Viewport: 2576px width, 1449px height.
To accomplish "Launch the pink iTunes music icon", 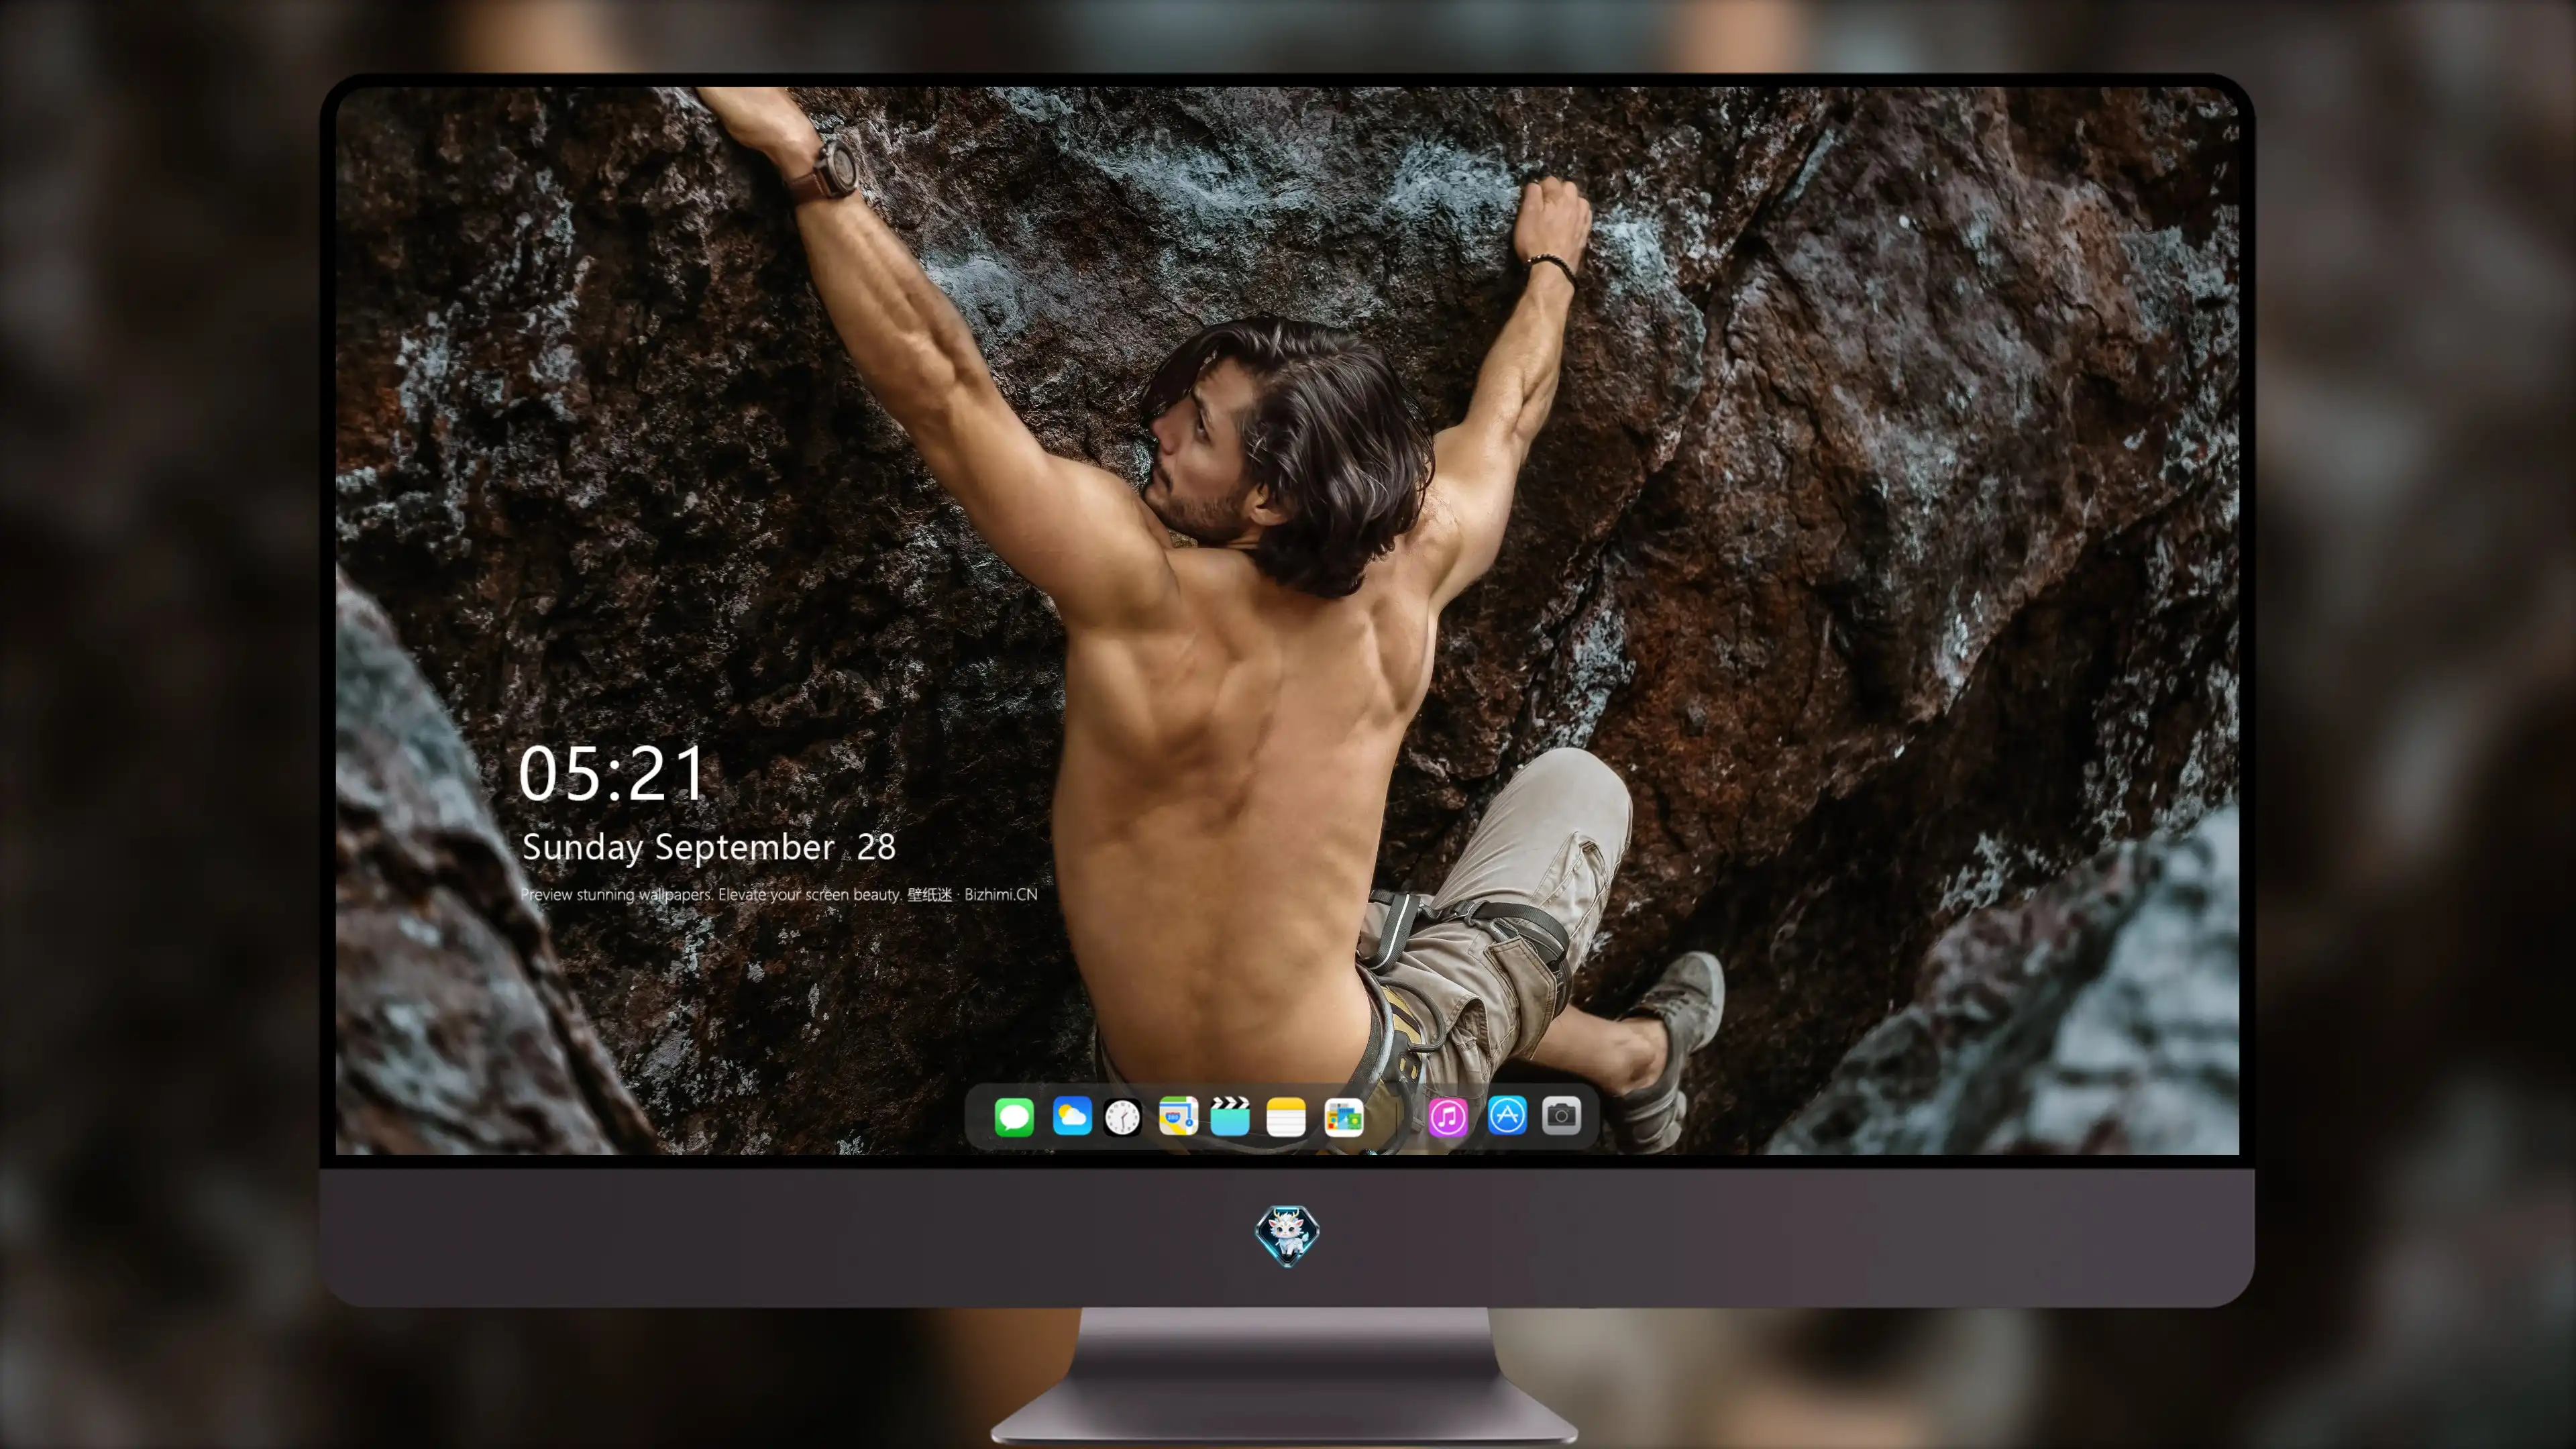I will [x=1448, y=1117].
